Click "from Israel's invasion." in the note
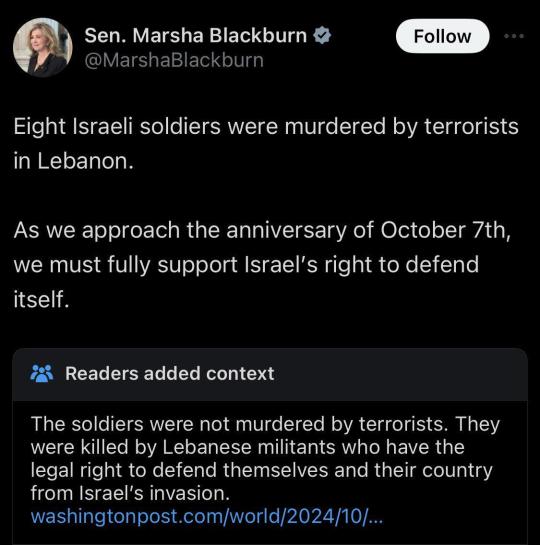540x545 pixels. pyautogui.click(x=130, y=493)
